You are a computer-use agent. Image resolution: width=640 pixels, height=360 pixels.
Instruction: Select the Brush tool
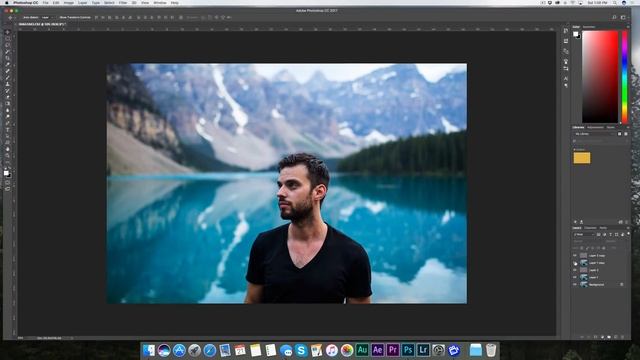click(x=8, y=77)
